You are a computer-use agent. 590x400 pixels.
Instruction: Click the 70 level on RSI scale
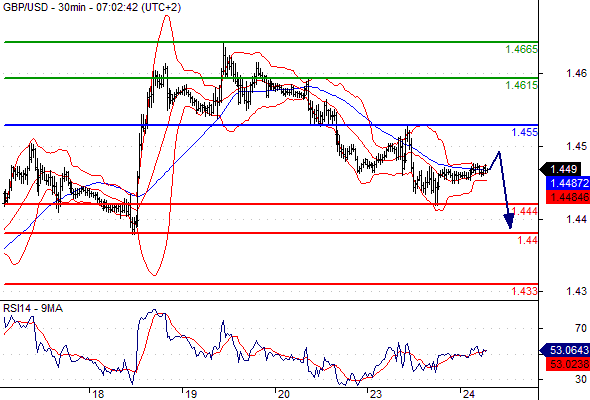pyautogui.click(x=581, y=329)
